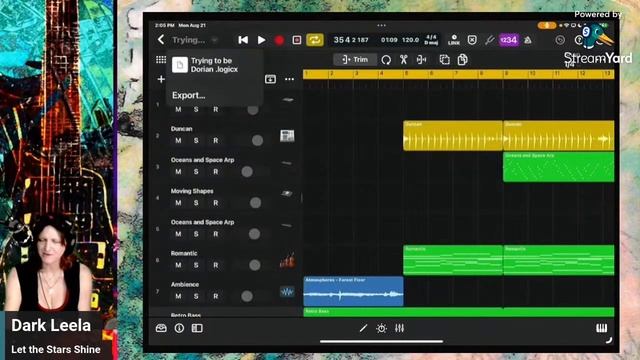Select the green Oceans and Space Arp region
This screenshot has width=640, height=360.
(559, 167)
